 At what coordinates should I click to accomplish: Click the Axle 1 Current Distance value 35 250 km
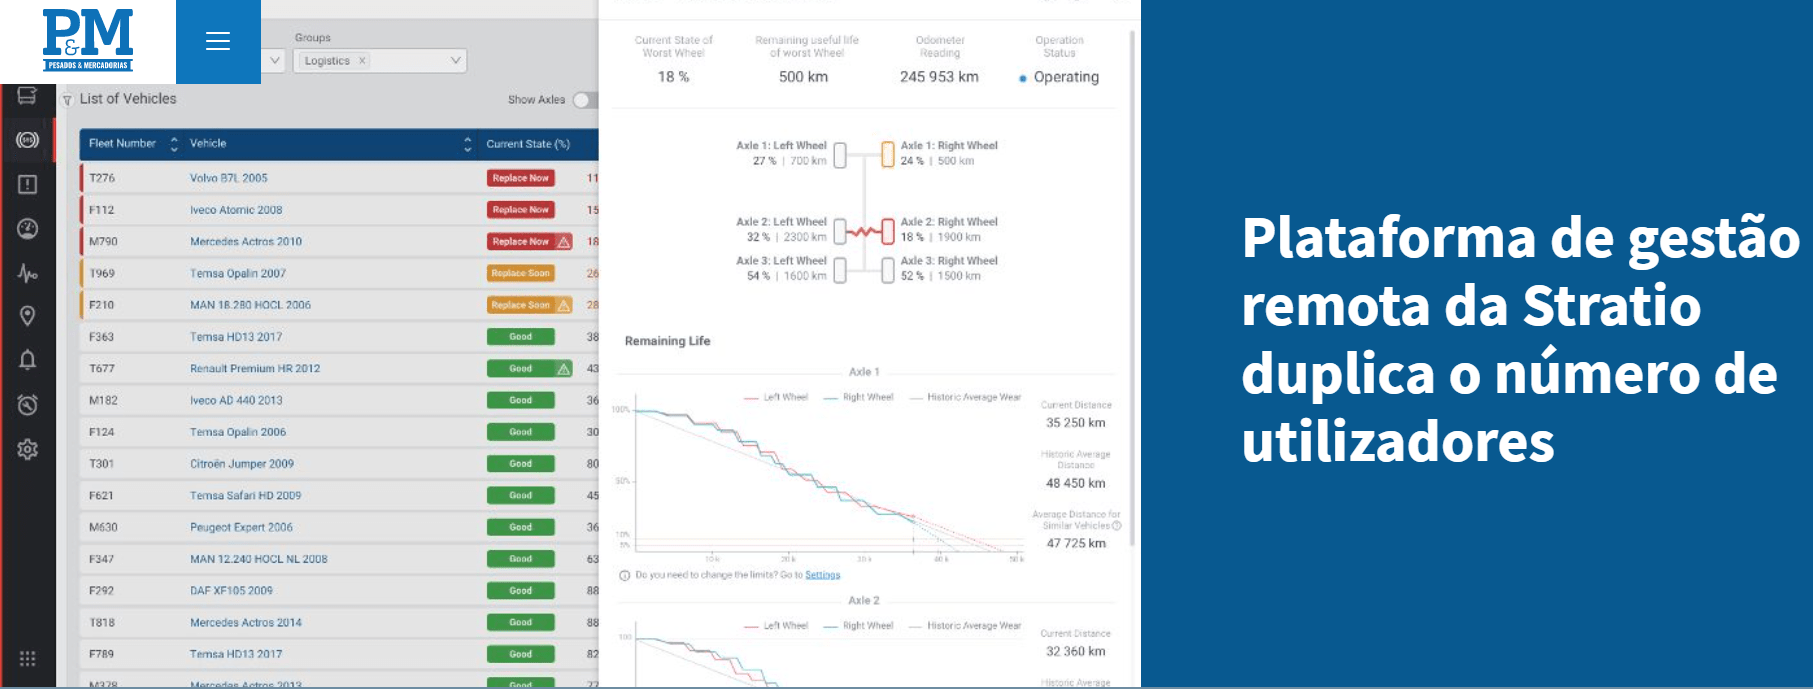click(x=1076, y=423)
